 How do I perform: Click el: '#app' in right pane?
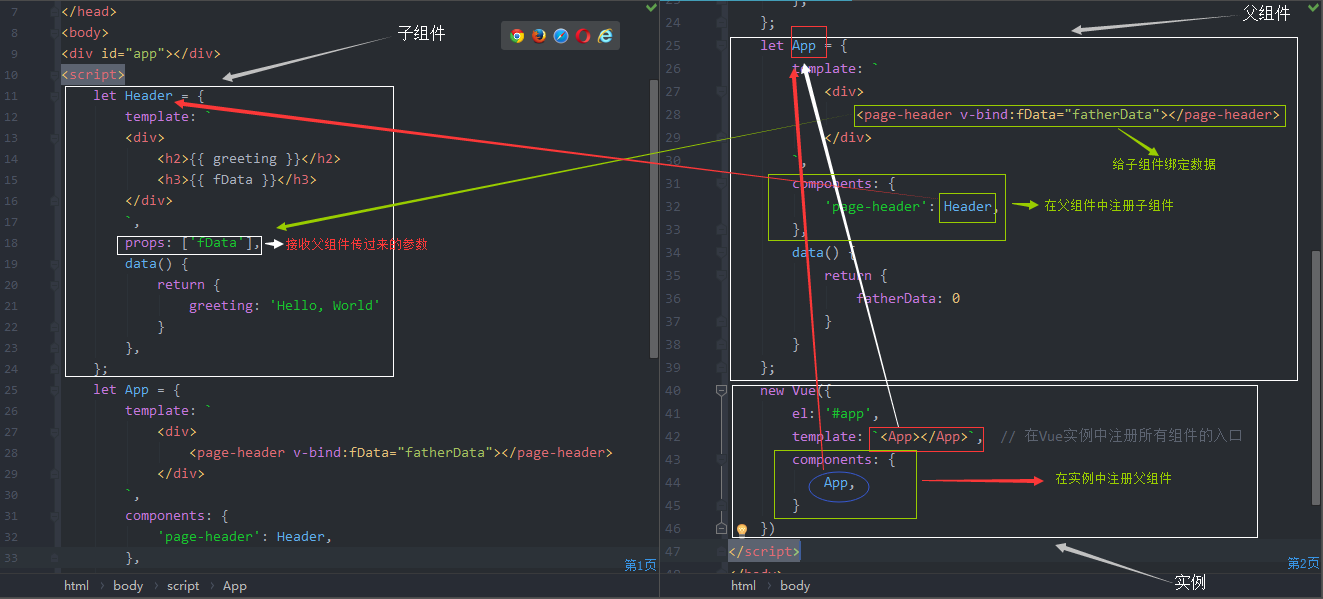[x=835, y=414]
